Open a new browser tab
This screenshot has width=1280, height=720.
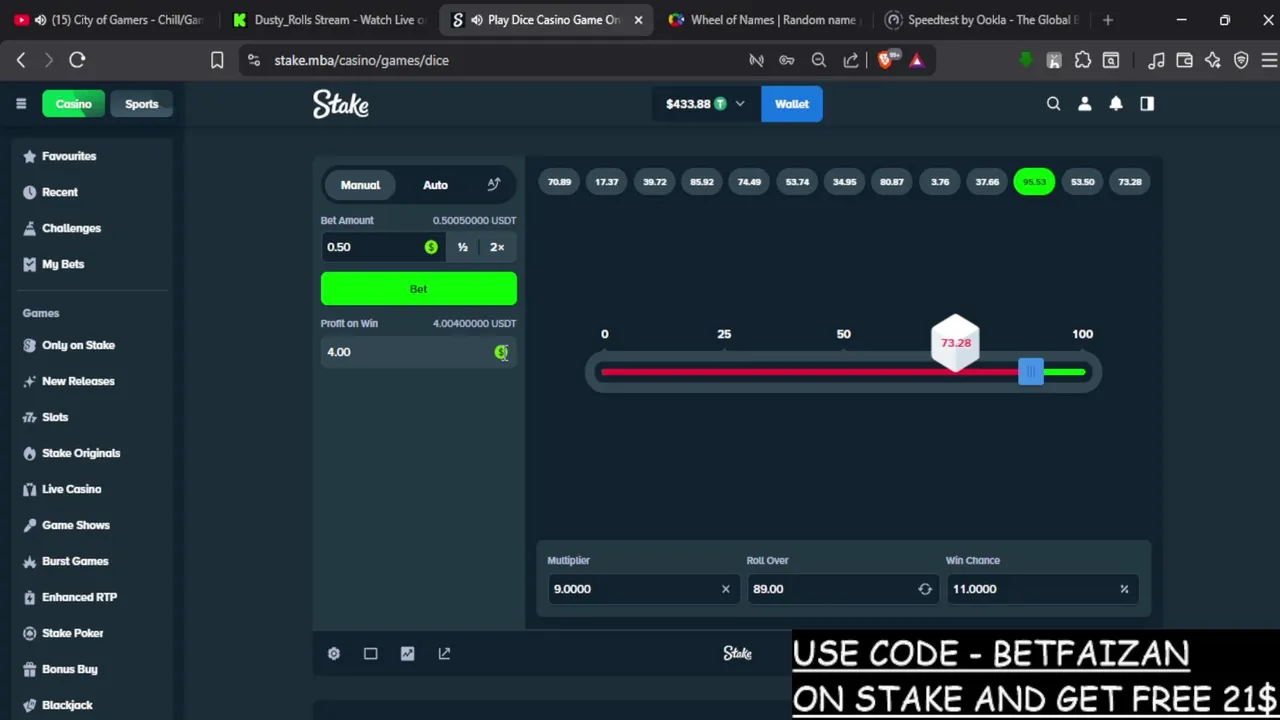tap(1108, 20)
